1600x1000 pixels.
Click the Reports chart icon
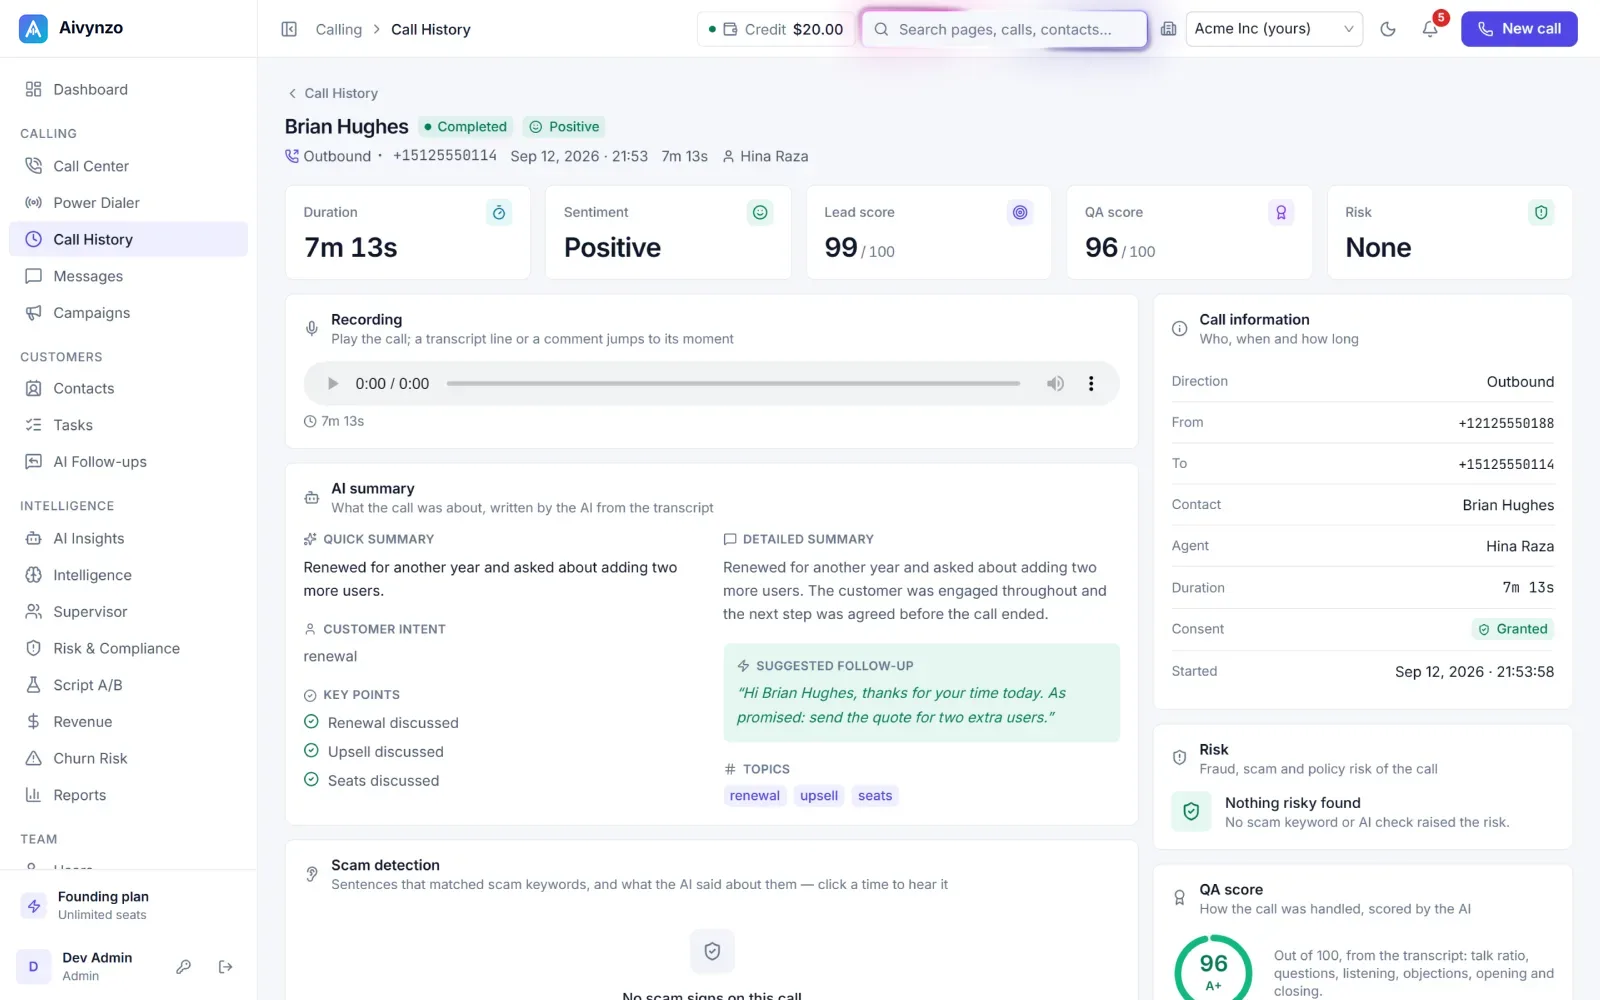[x=33, y=795]
